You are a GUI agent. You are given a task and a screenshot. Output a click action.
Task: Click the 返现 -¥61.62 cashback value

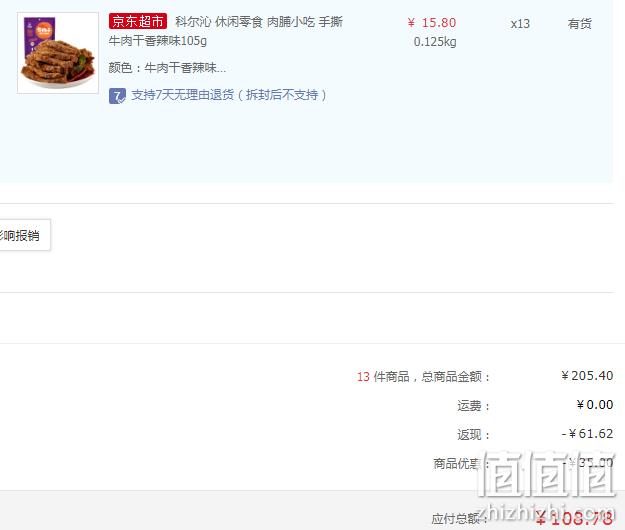point(587,434)
